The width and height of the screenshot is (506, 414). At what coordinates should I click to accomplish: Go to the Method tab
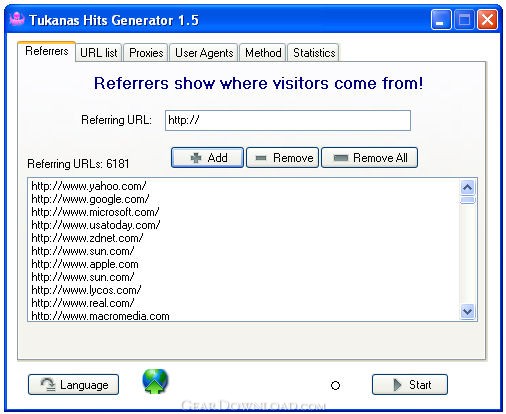pos(263,53)
